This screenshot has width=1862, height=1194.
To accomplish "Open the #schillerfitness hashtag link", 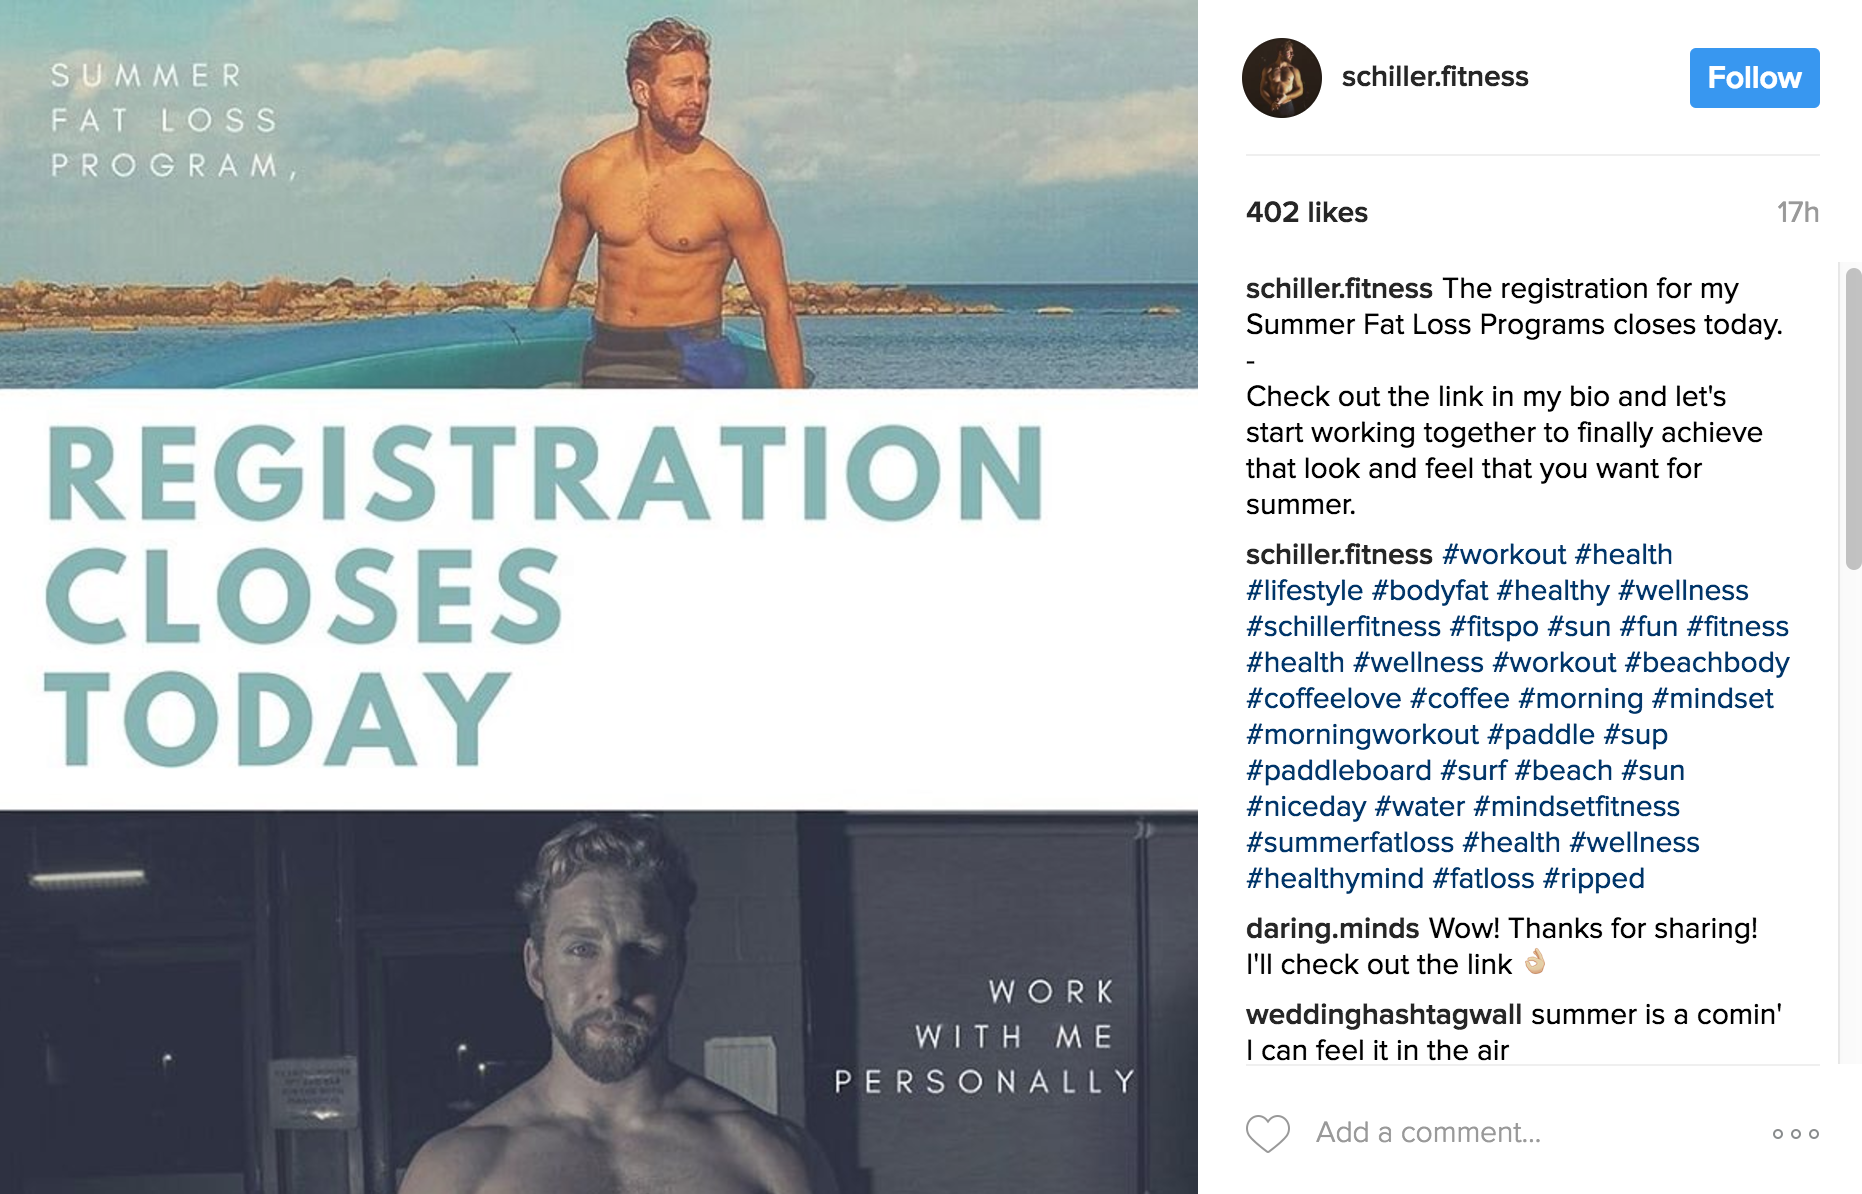I will click(1343, 627).
